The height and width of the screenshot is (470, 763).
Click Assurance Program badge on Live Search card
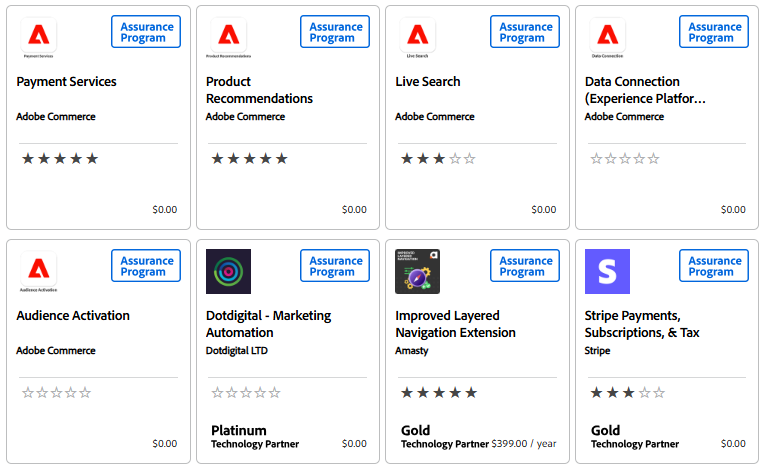pos(525,32)
